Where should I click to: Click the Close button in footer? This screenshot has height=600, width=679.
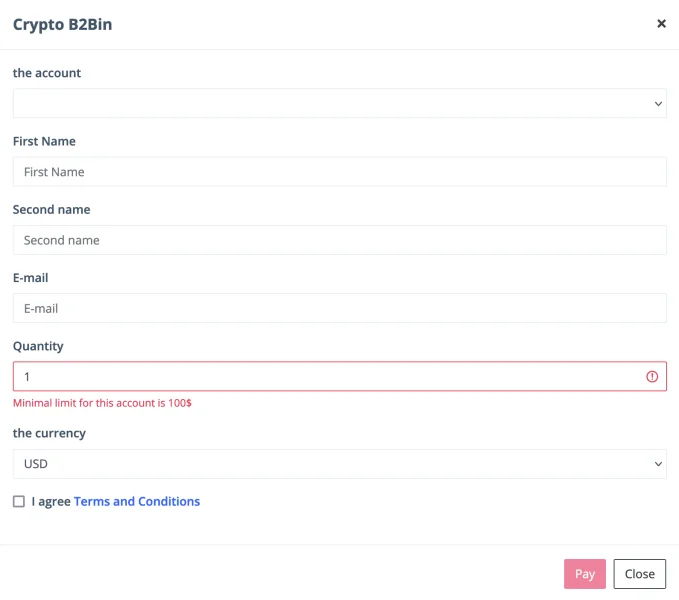click(x=639, y=574)
